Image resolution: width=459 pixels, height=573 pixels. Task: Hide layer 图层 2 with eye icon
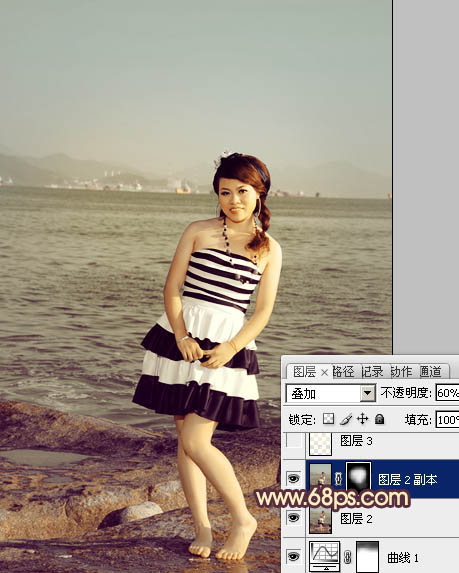[x=293, y=517]
